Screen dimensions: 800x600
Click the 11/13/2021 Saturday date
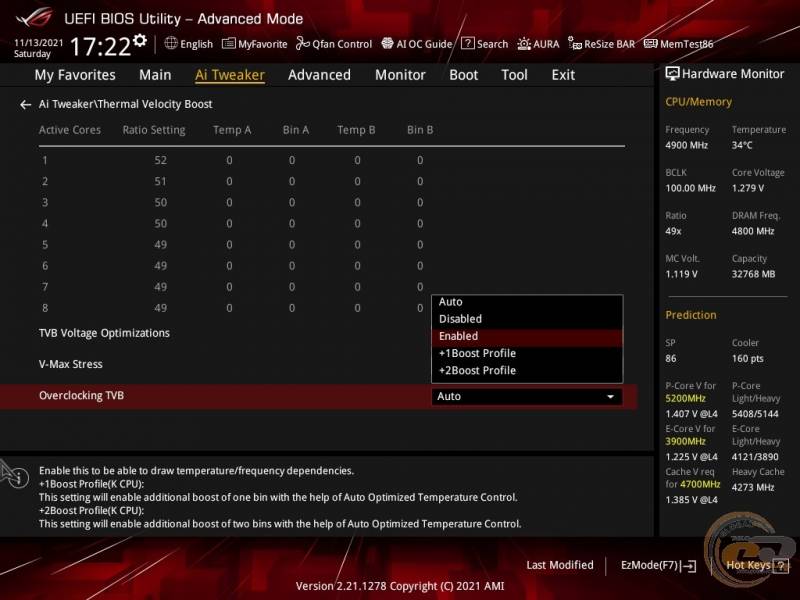coord(38,48)
